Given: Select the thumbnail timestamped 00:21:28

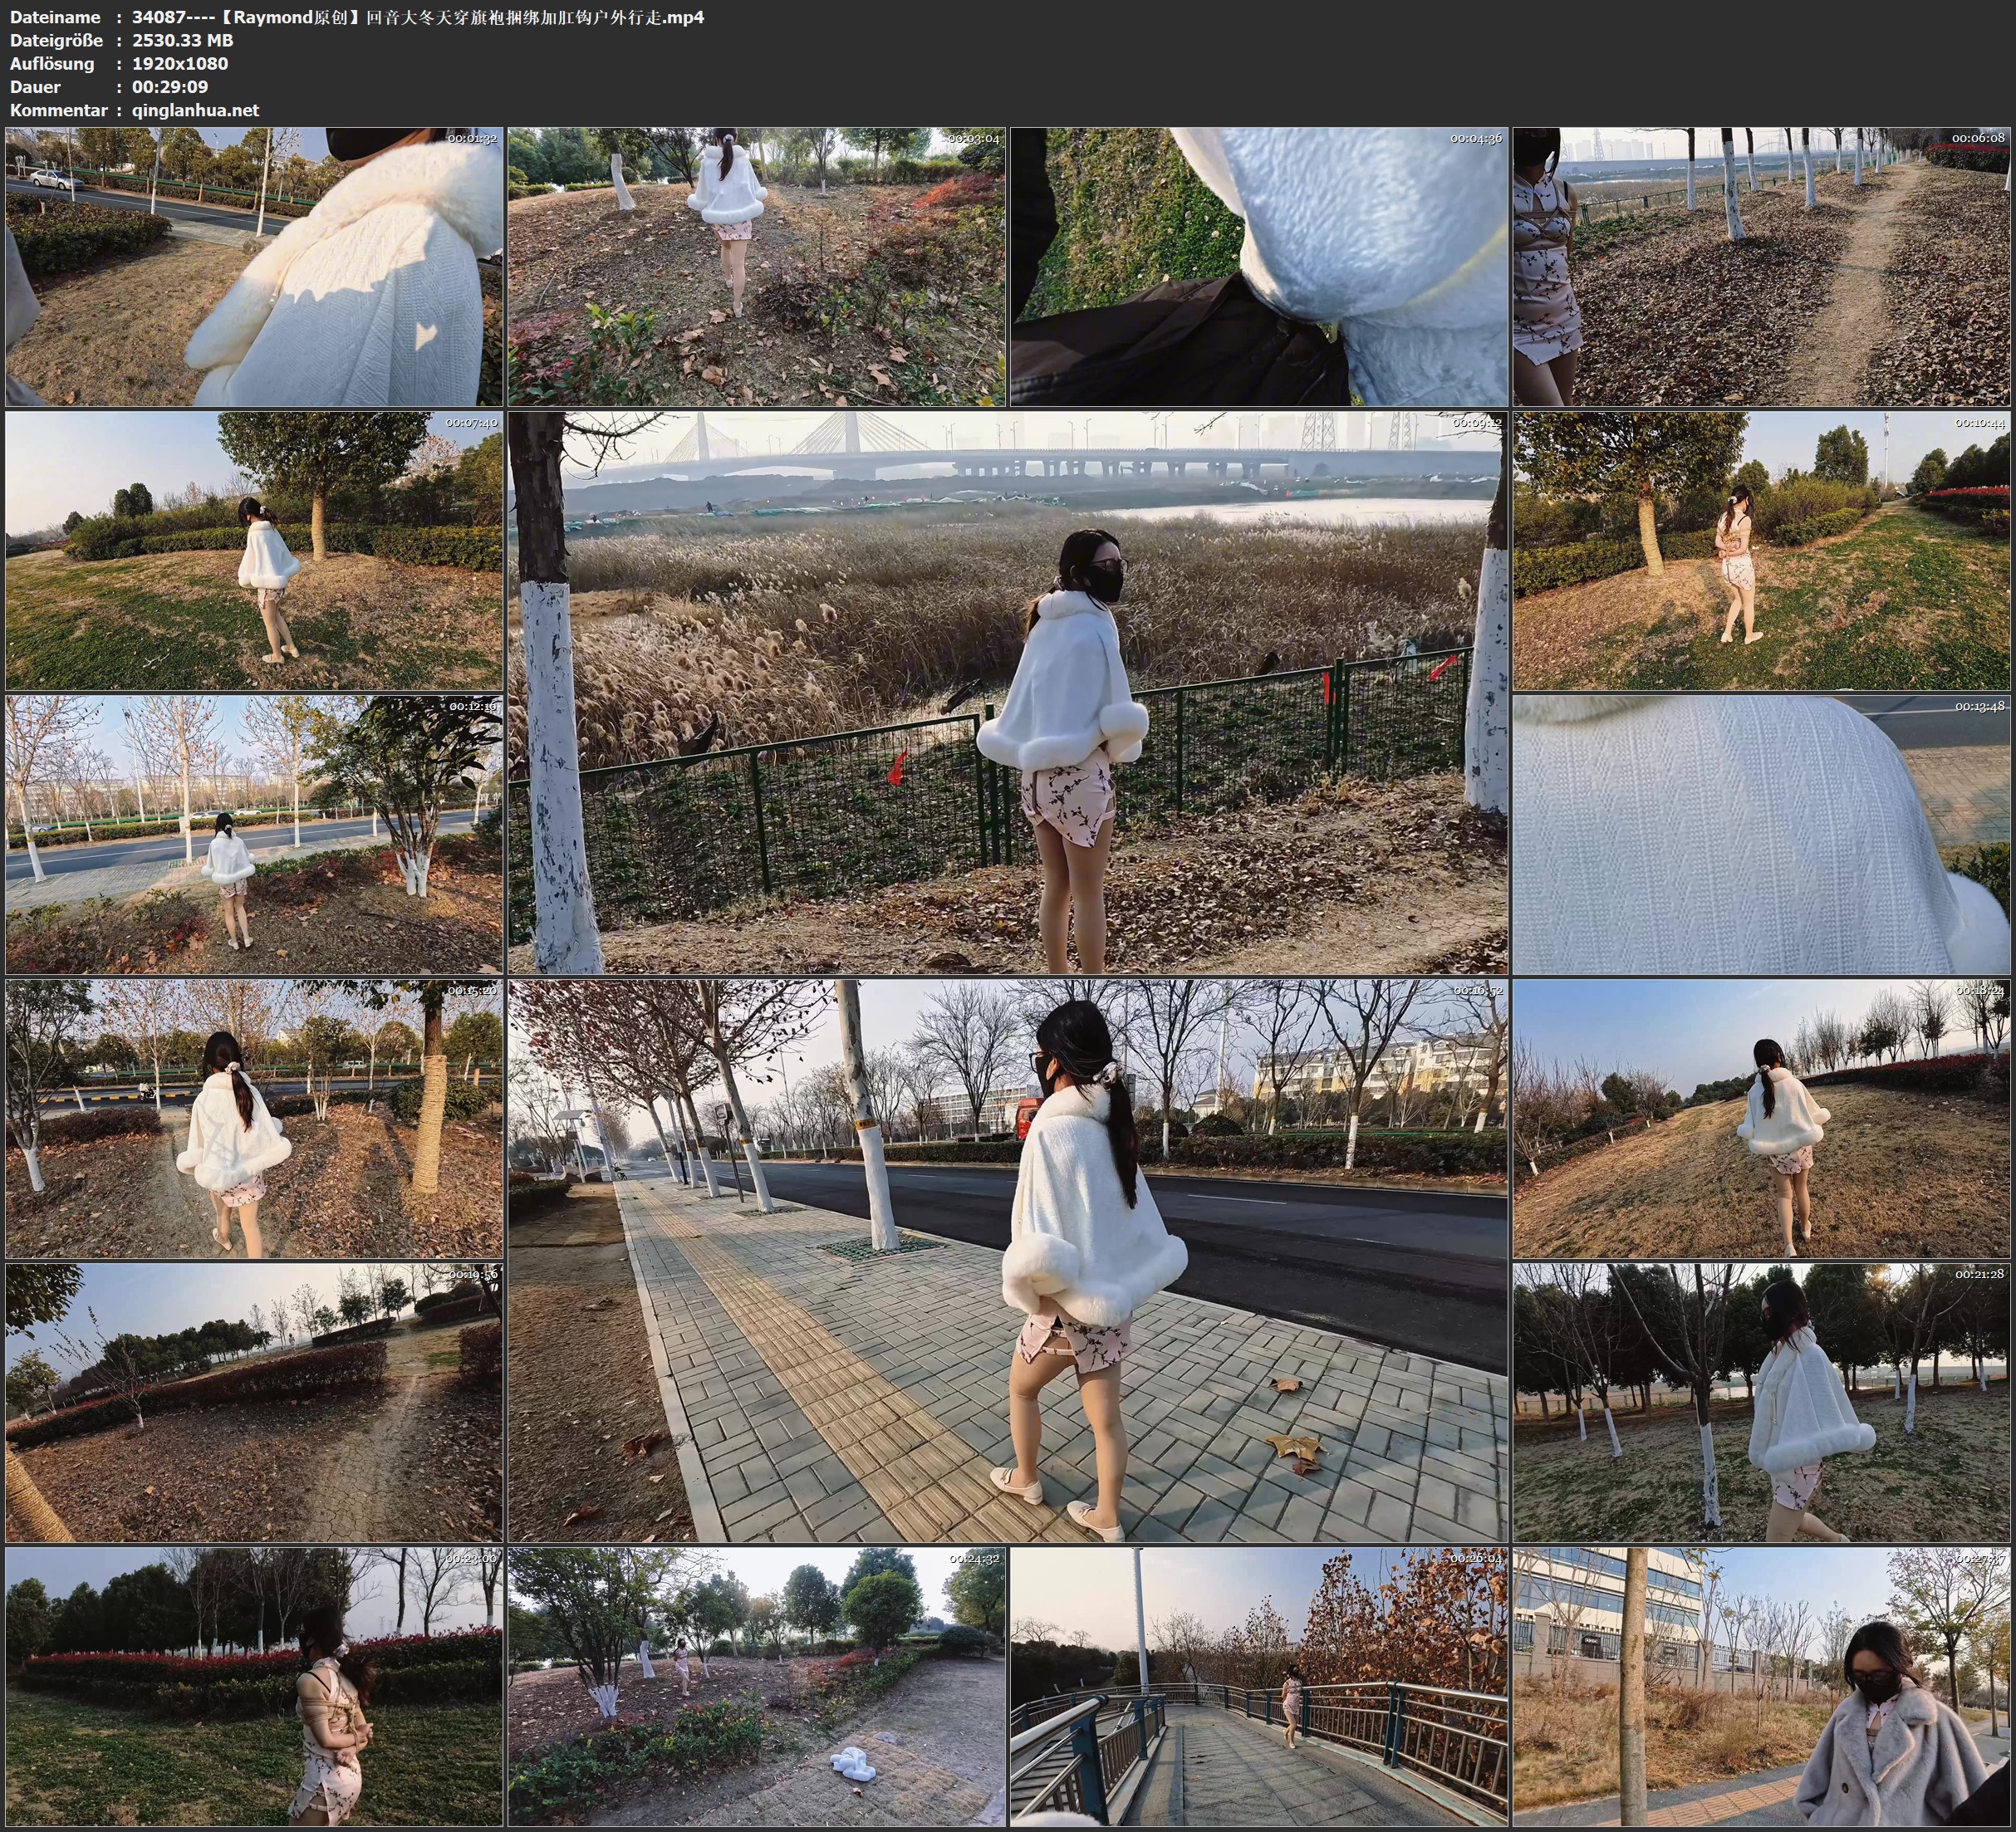Looking at the screenshot, I should coord(1762,1402).
